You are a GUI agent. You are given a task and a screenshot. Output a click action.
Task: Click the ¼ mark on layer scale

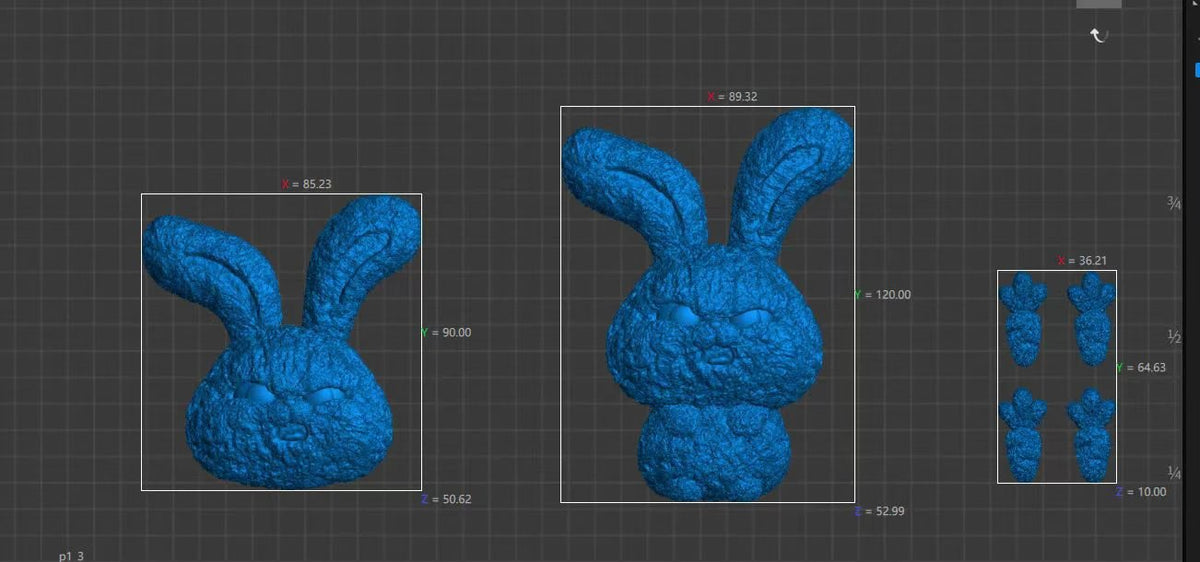click(1175, 471)
